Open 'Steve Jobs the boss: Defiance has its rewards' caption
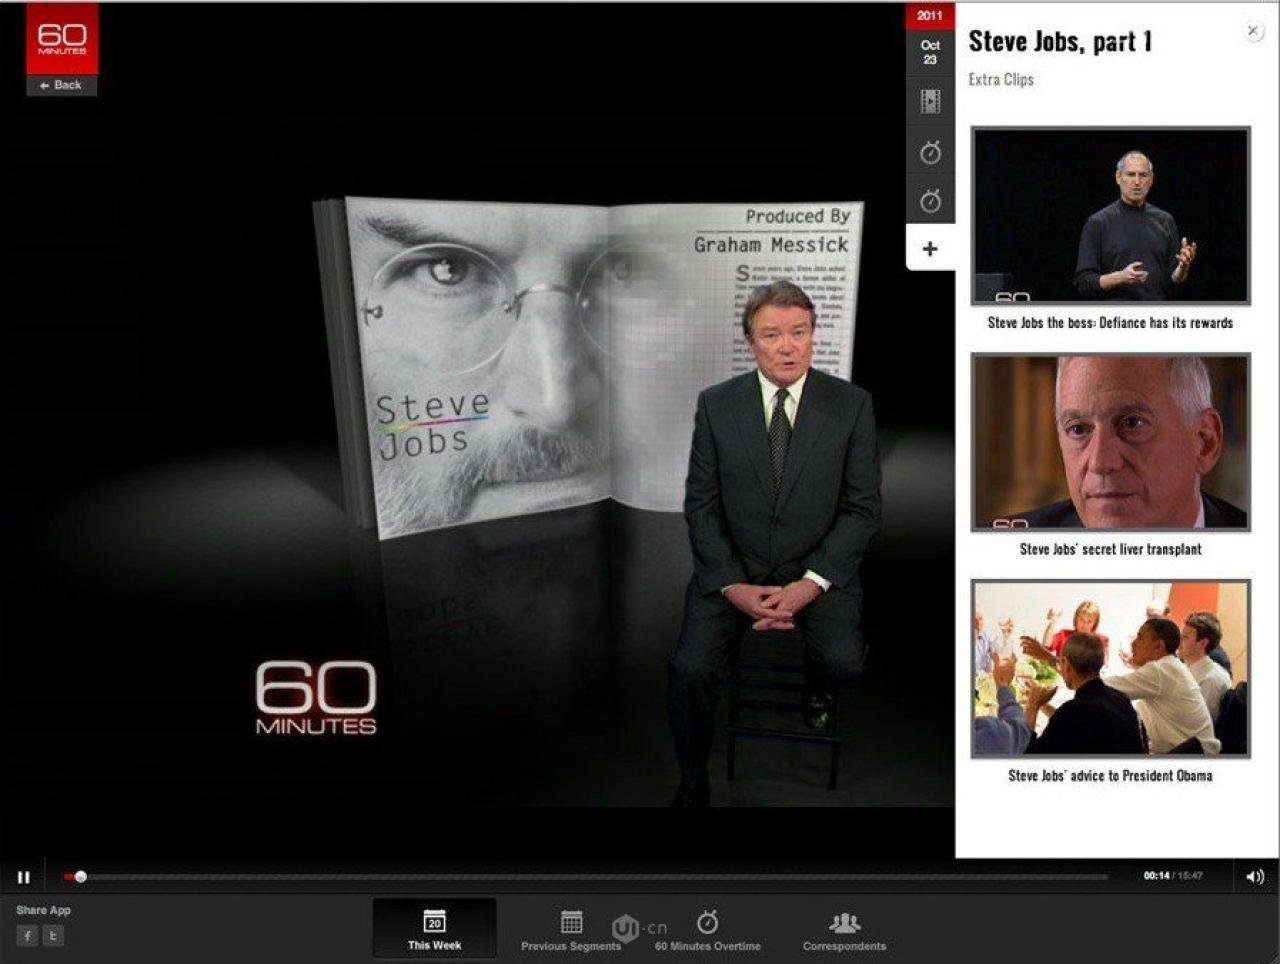Viewport: 1280px width, 964px height. [x=1110, y=323]
